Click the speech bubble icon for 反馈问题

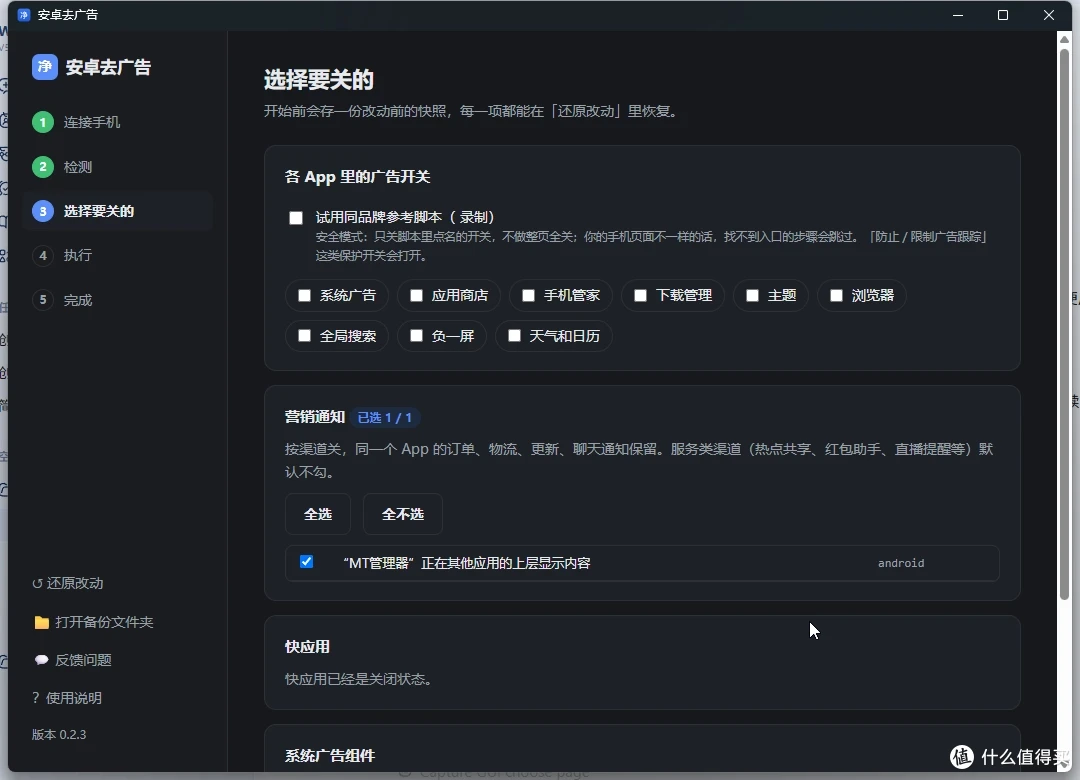pyautogui.click(x=41, y=660)
